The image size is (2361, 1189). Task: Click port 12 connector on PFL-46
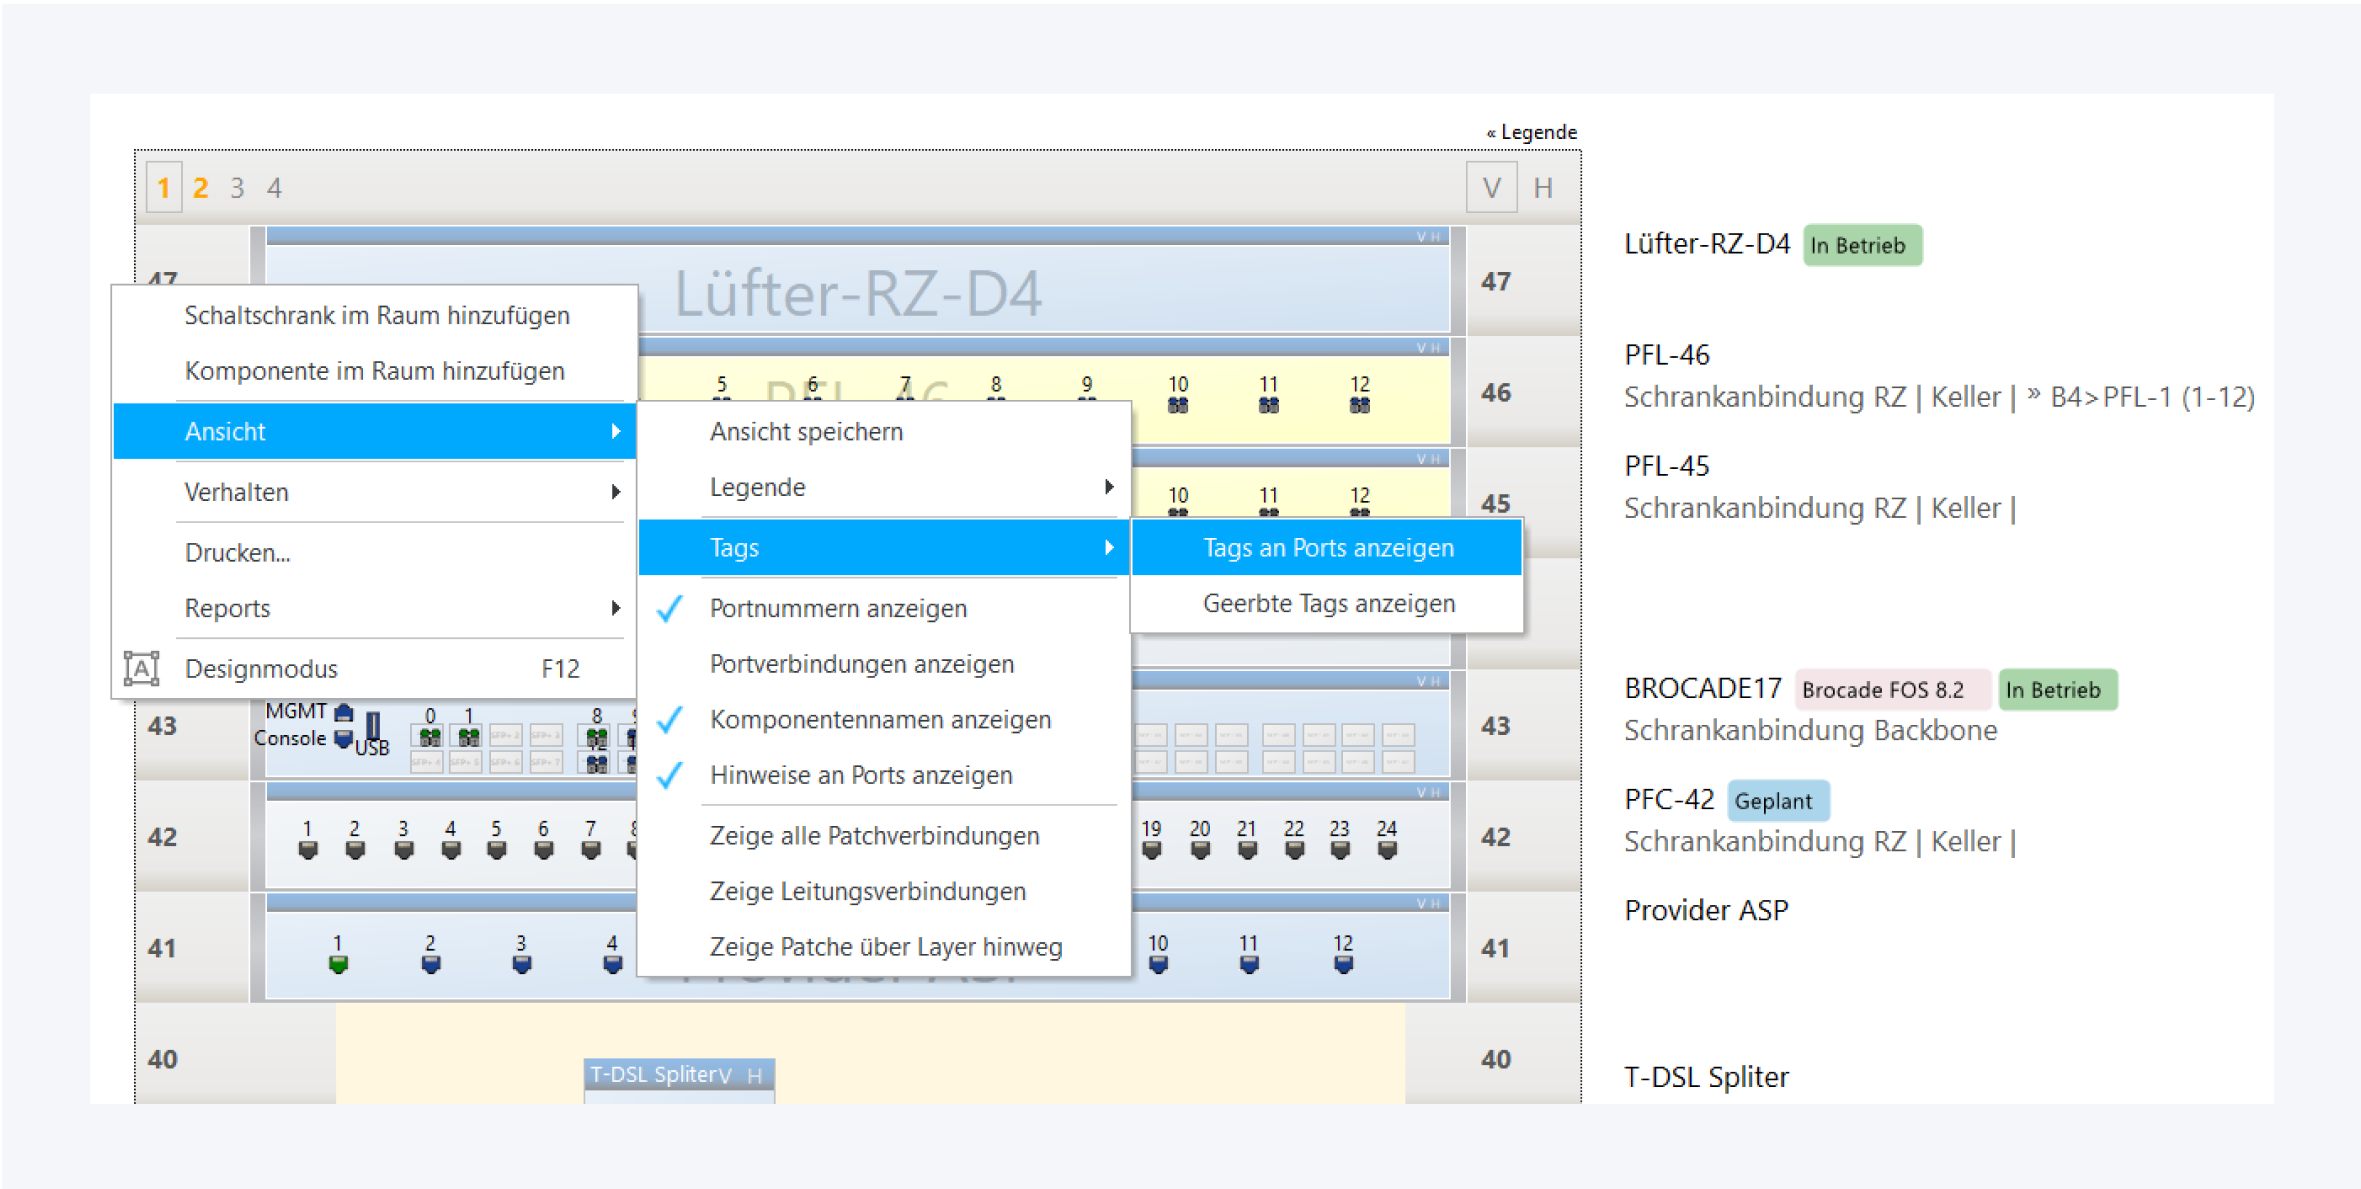coord(1359,405)
